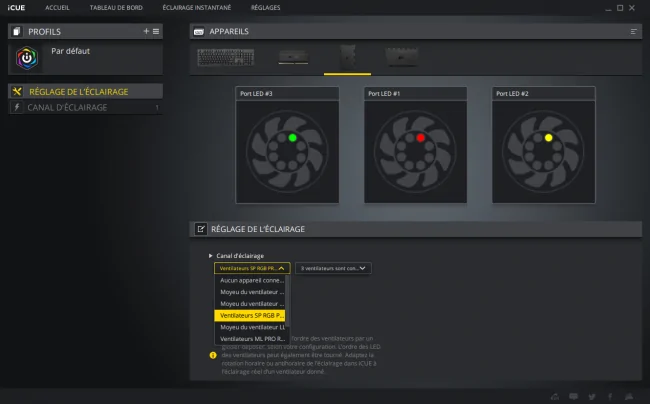650x404 pixels.
Task: Choose Ventilateurs ML PRO RGB option
Action: (x=250, y=339)
